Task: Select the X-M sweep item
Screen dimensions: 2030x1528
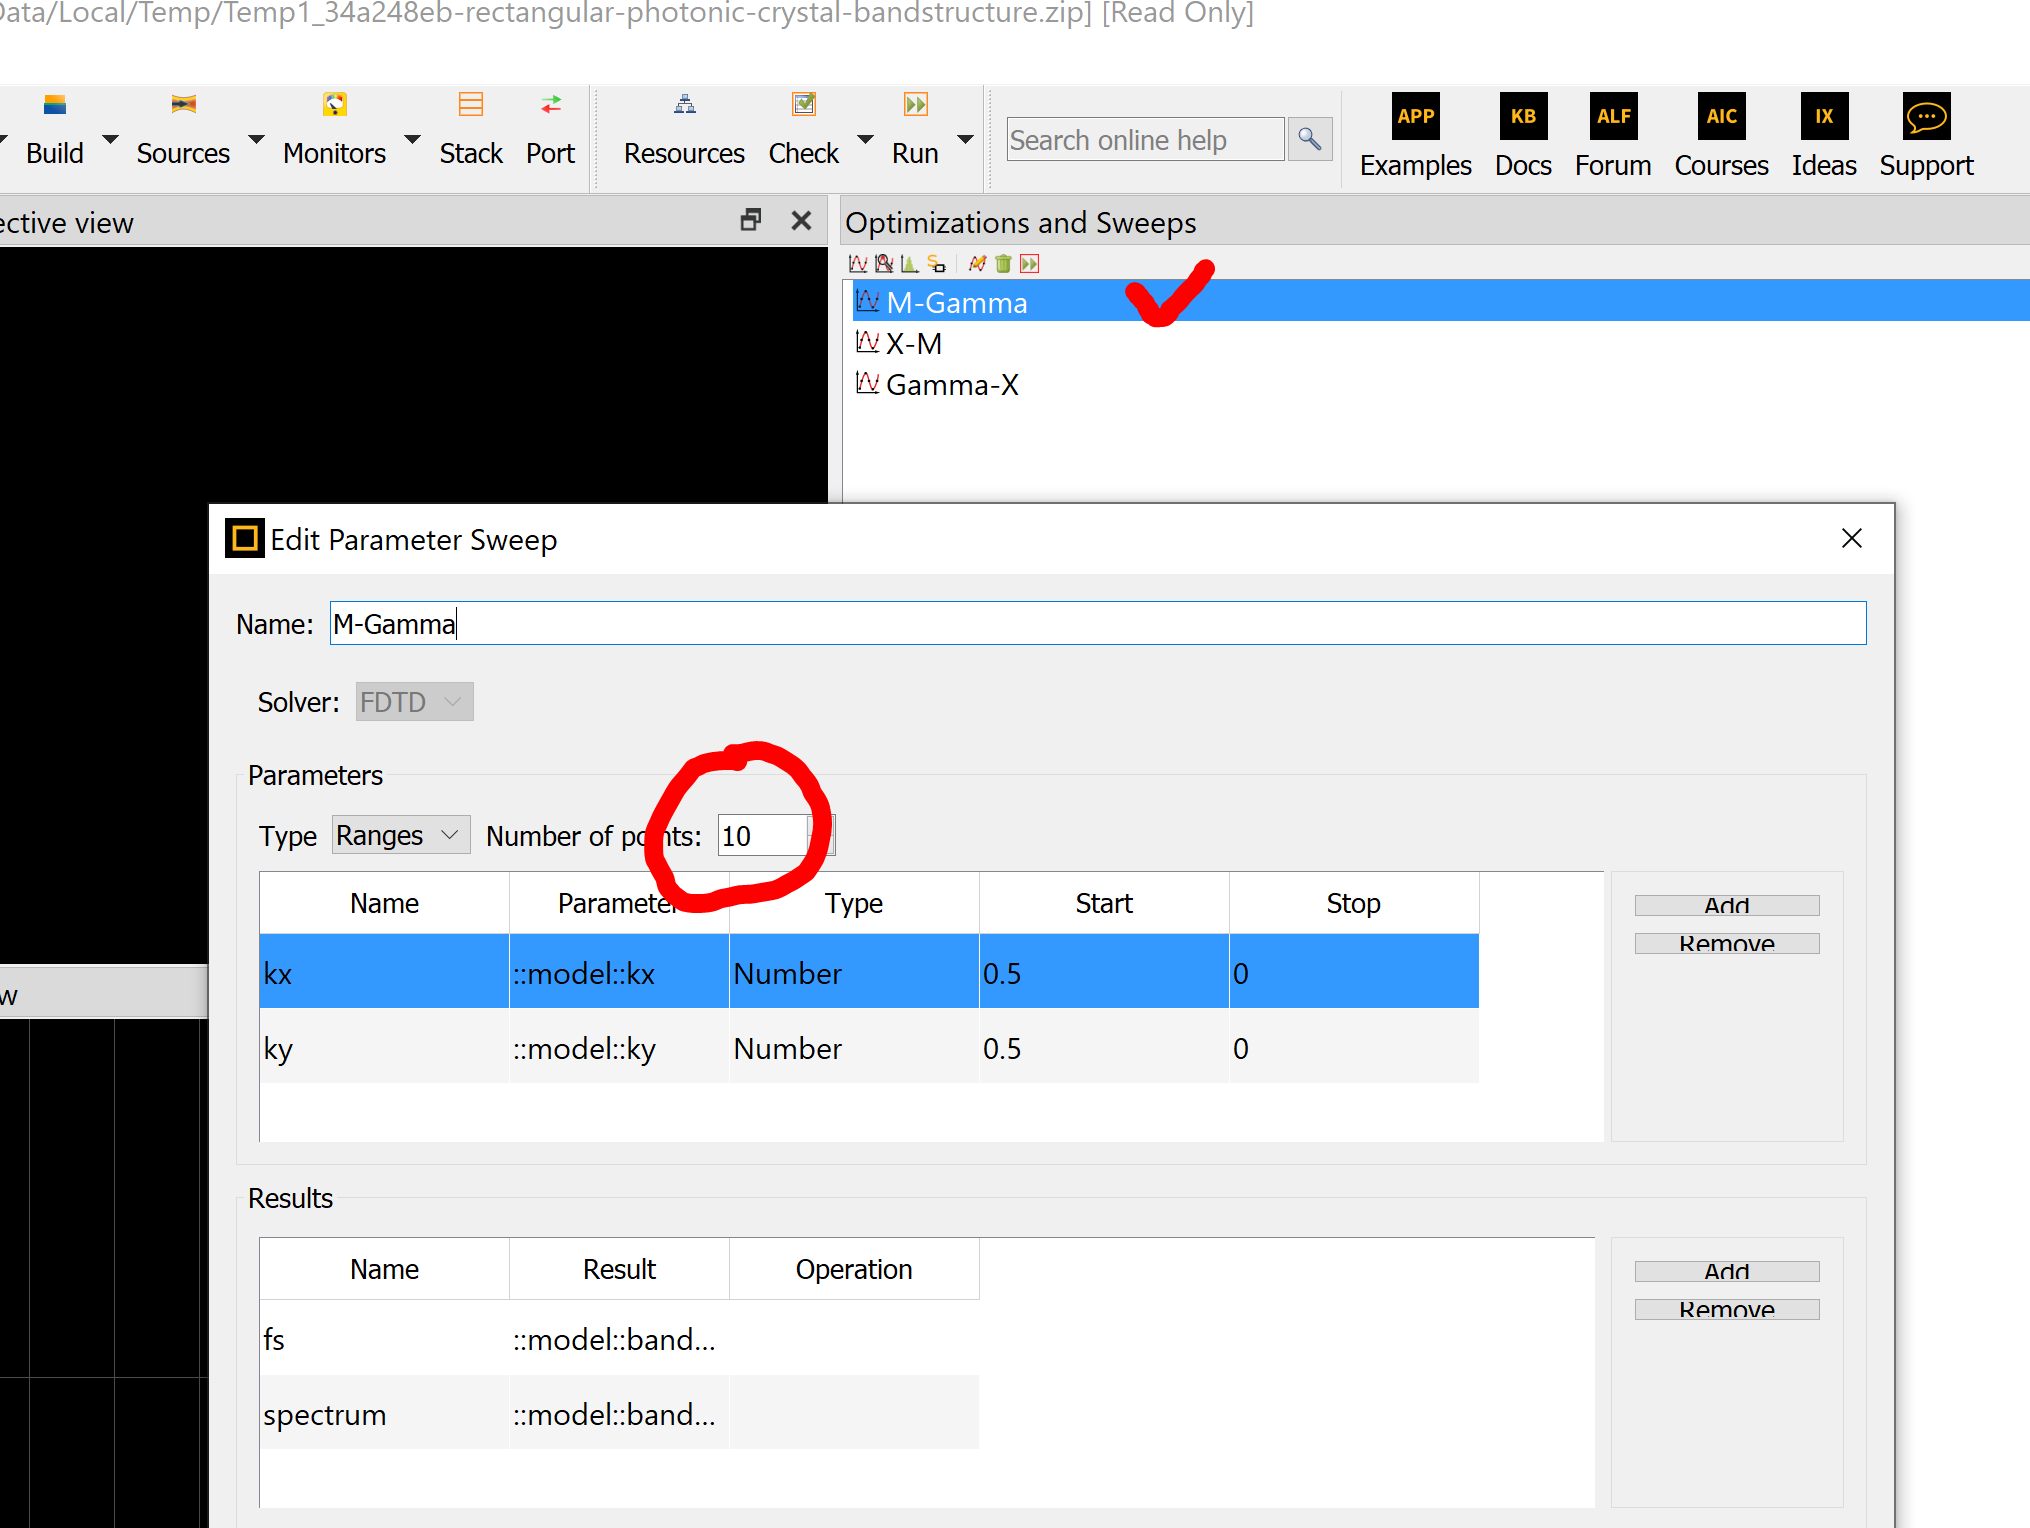Action: pyautogui.click(x=913, y=344)
